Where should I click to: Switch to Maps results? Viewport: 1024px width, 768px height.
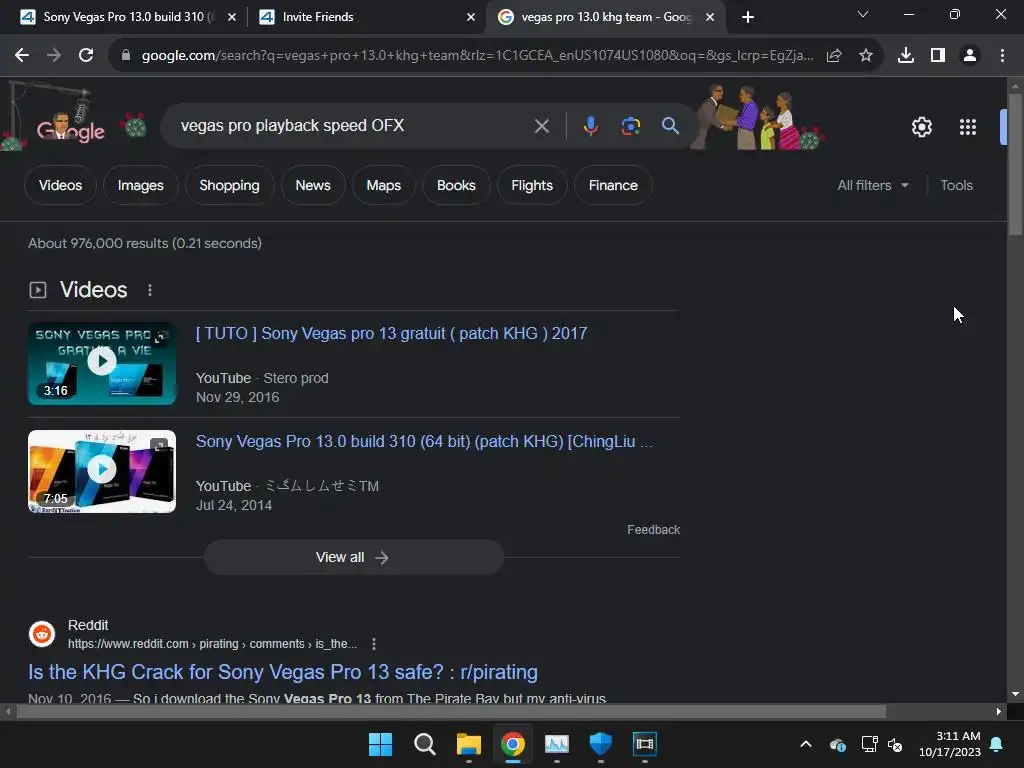[383, 185]
